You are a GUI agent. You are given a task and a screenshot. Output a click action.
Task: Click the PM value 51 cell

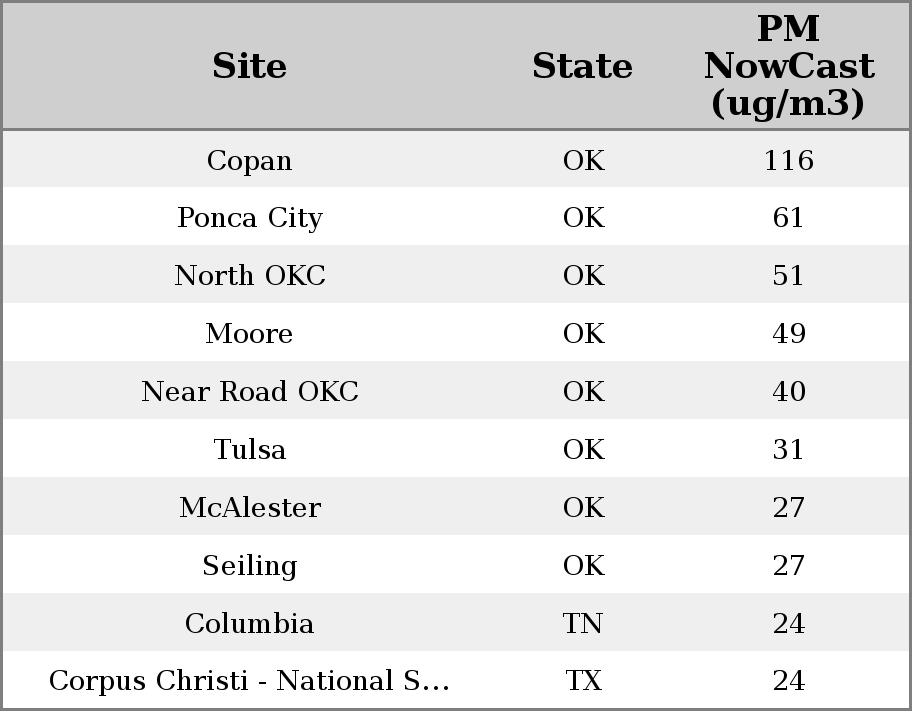(788, 276)
